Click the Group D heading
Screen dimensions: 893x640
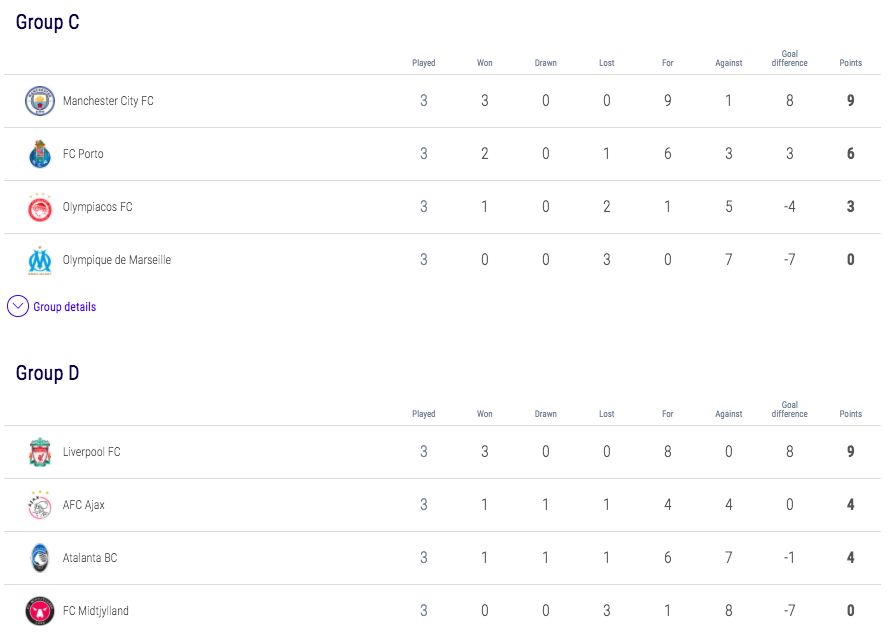click(47, 373)
